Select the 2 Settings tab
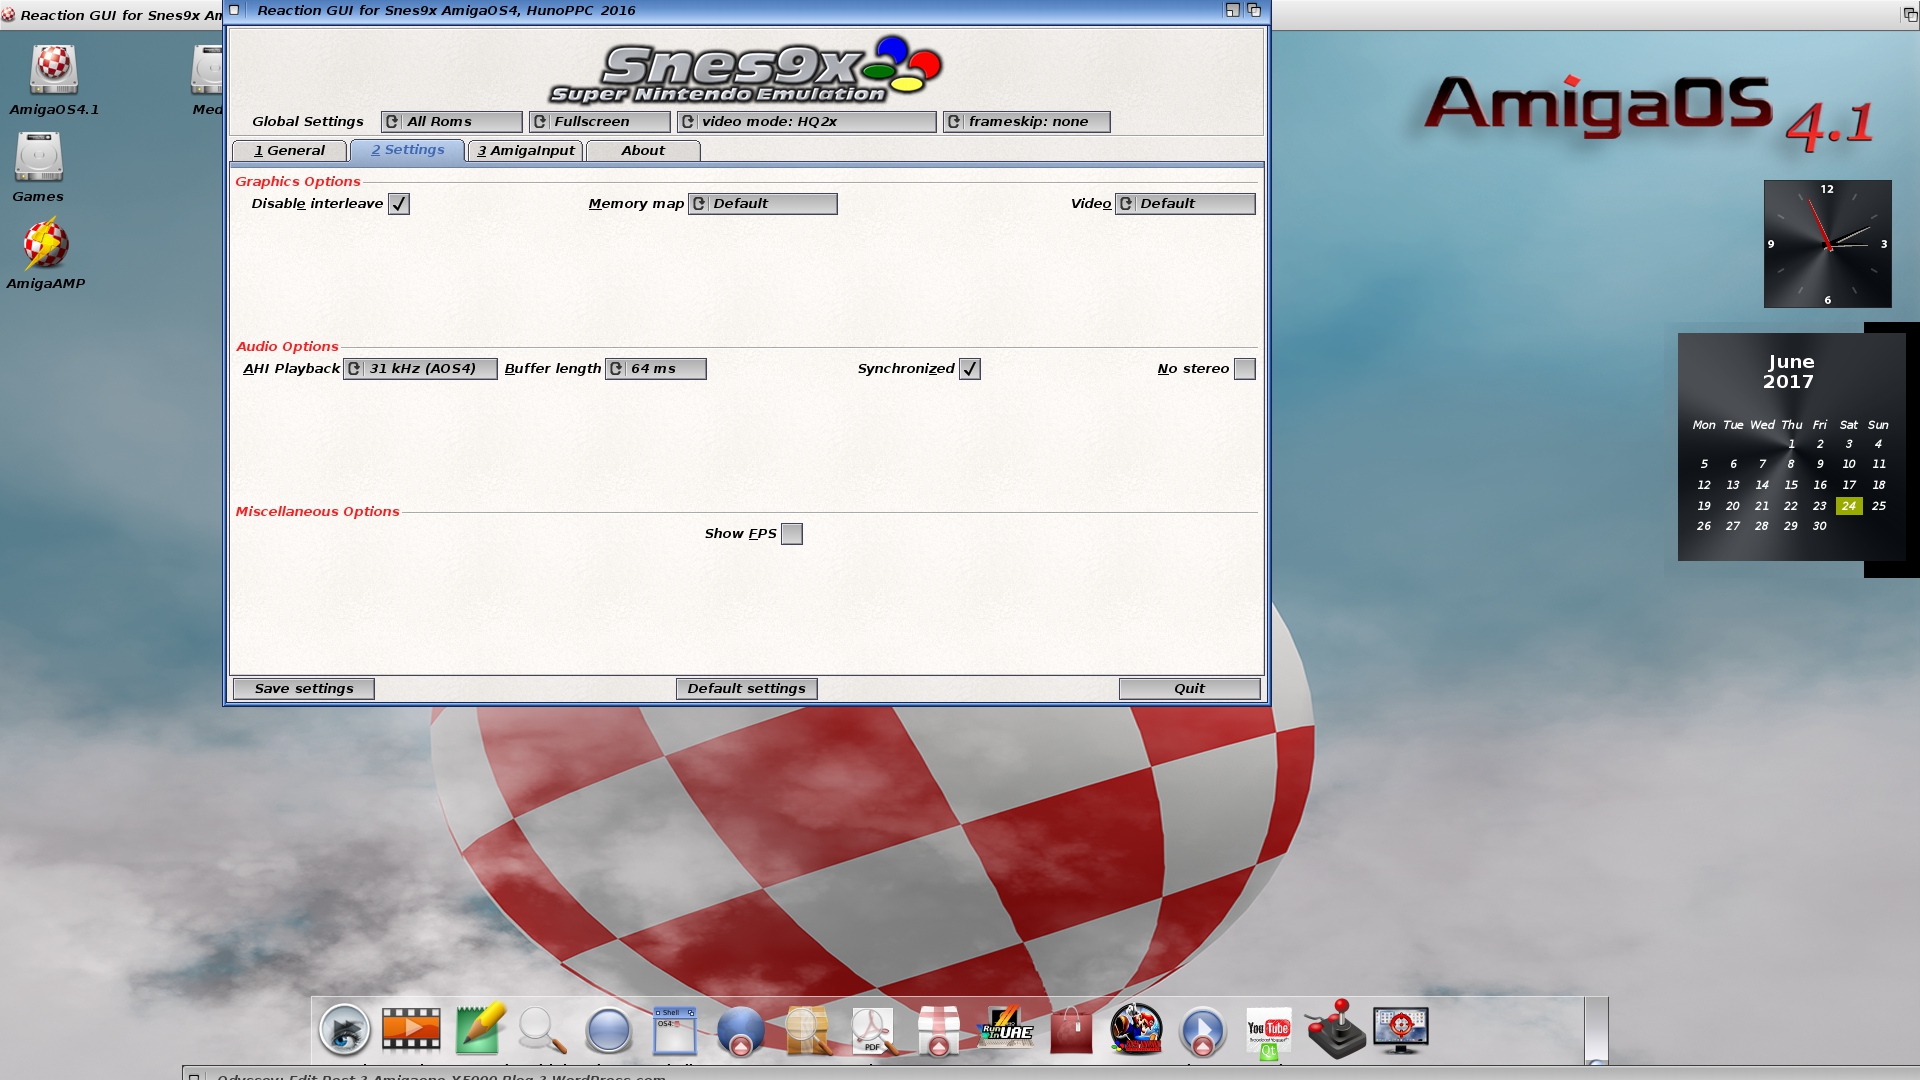Image resolution: width=1920 pixels, height=1080 pixels. pyautogui.click(x=407, y=150)
